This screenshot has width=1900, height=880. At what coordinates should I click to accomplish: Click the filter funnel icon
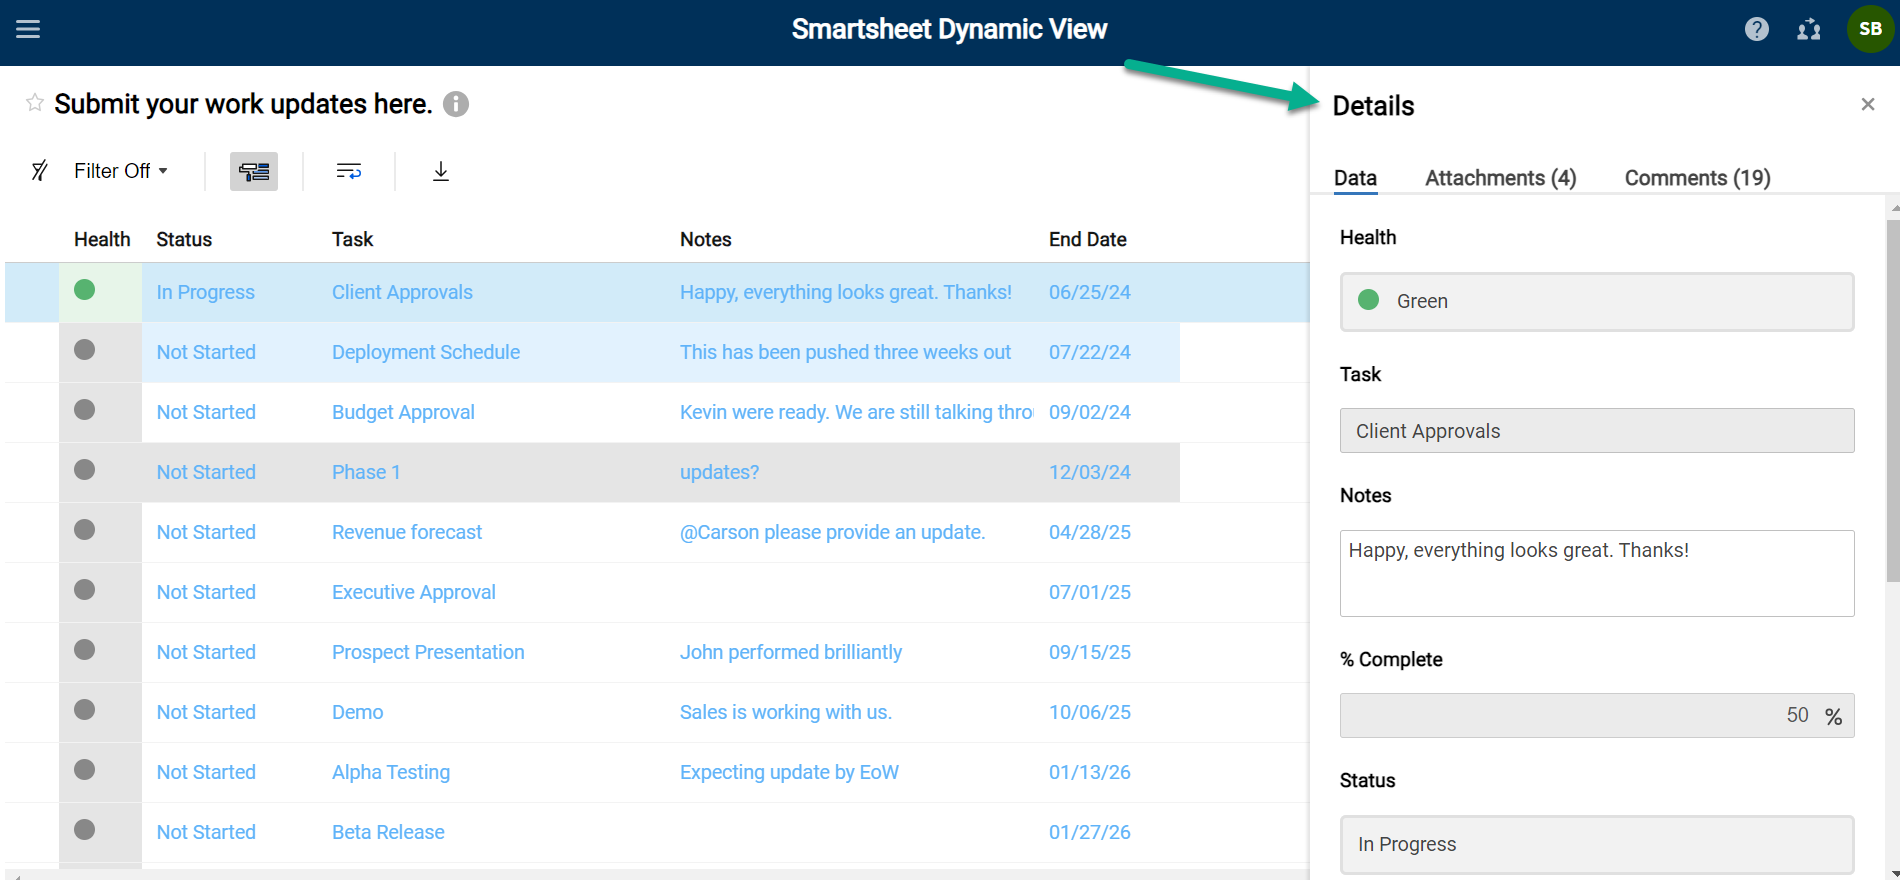pos(39,171)
